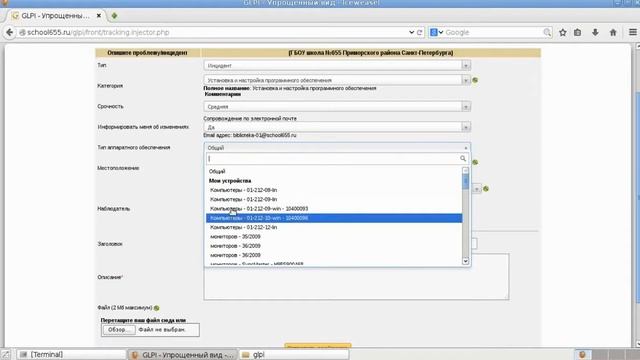Open the search engine selector icon

pyautogui.click(x=436, y=32)
